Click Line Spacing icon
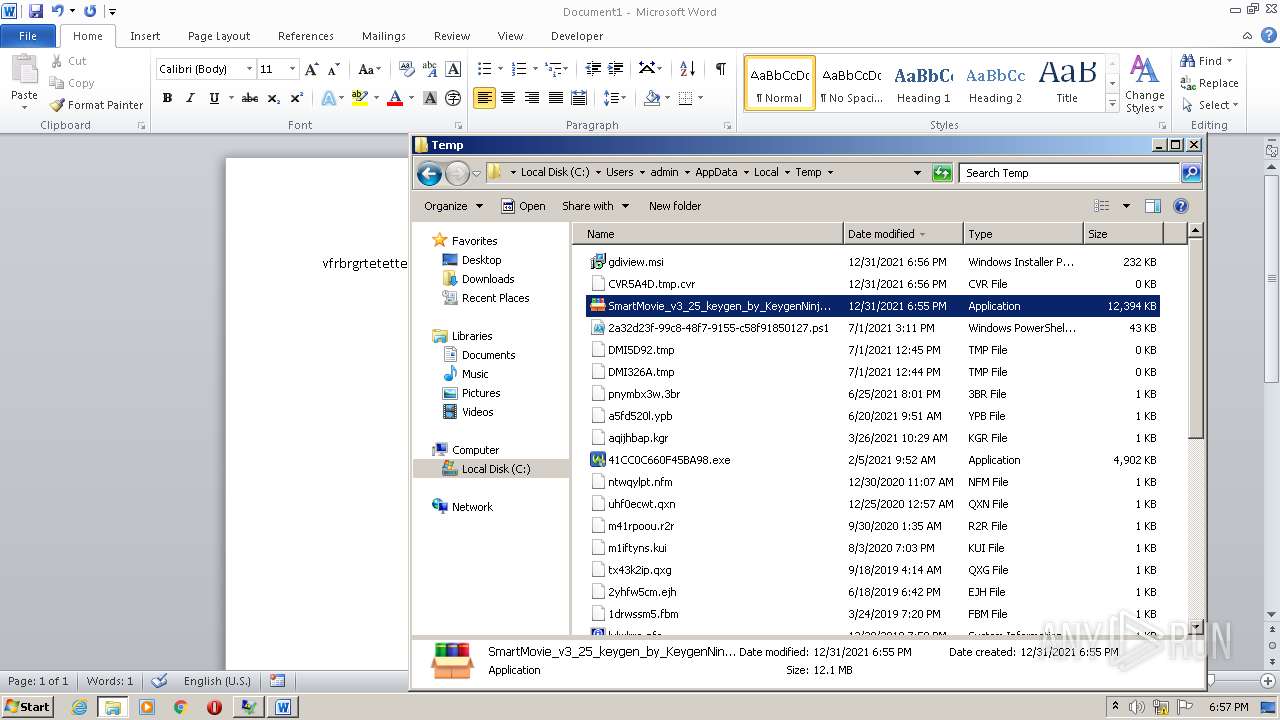 (611, 98)
